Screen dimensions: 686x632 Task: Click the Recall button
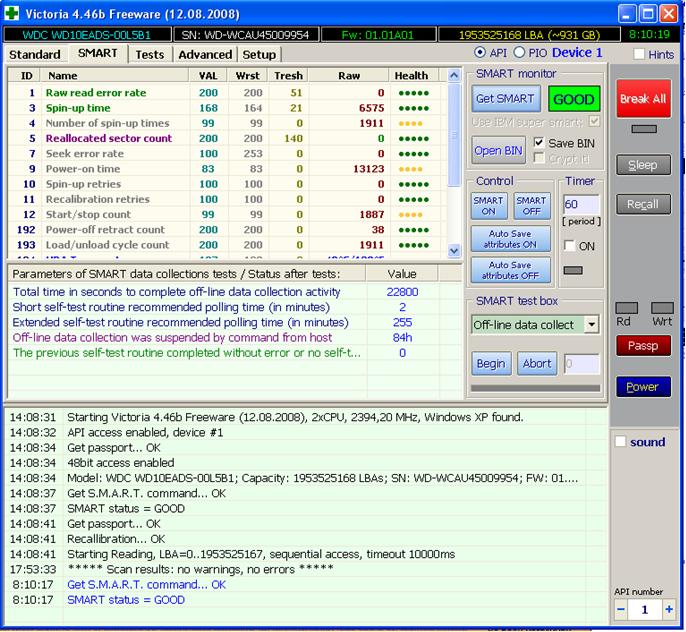coord(643,204)
